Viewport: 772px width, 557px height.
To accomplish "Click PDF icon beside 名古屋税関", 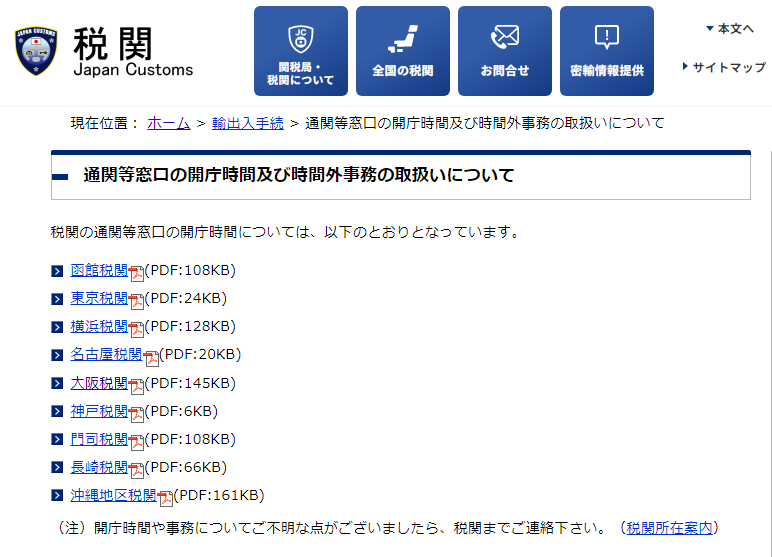I will [151, 358].
